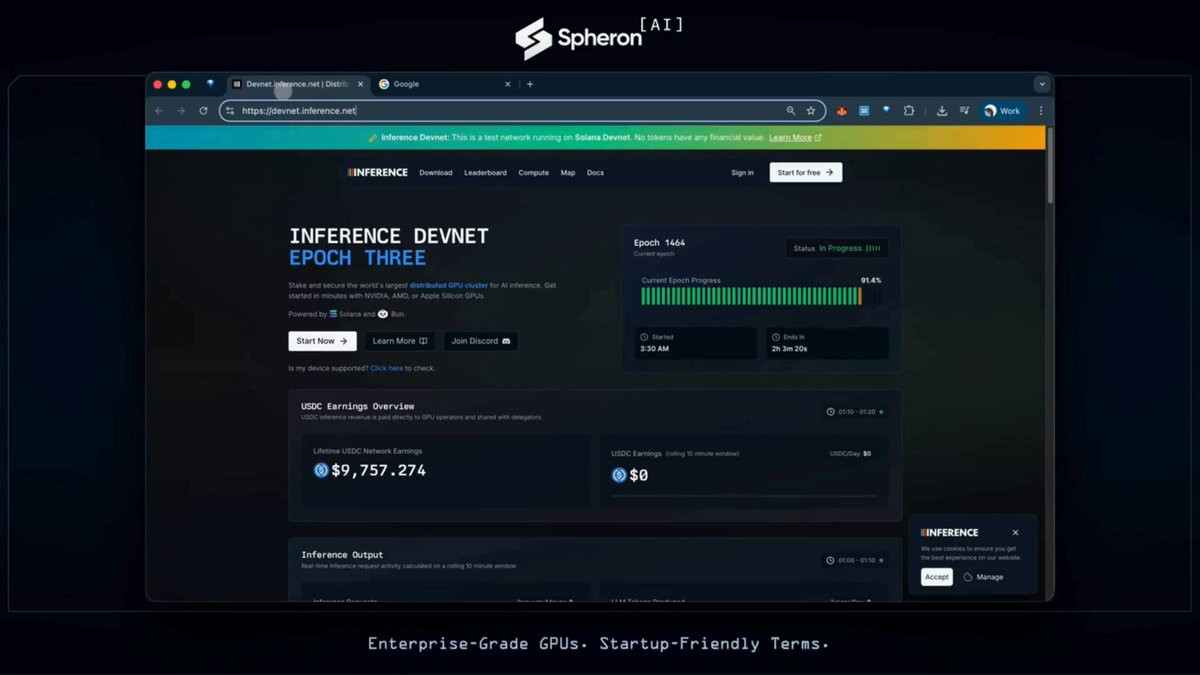Click the Ends in 2h 3m 20s card
1200x675 pixels.
[x=827, y=343]
